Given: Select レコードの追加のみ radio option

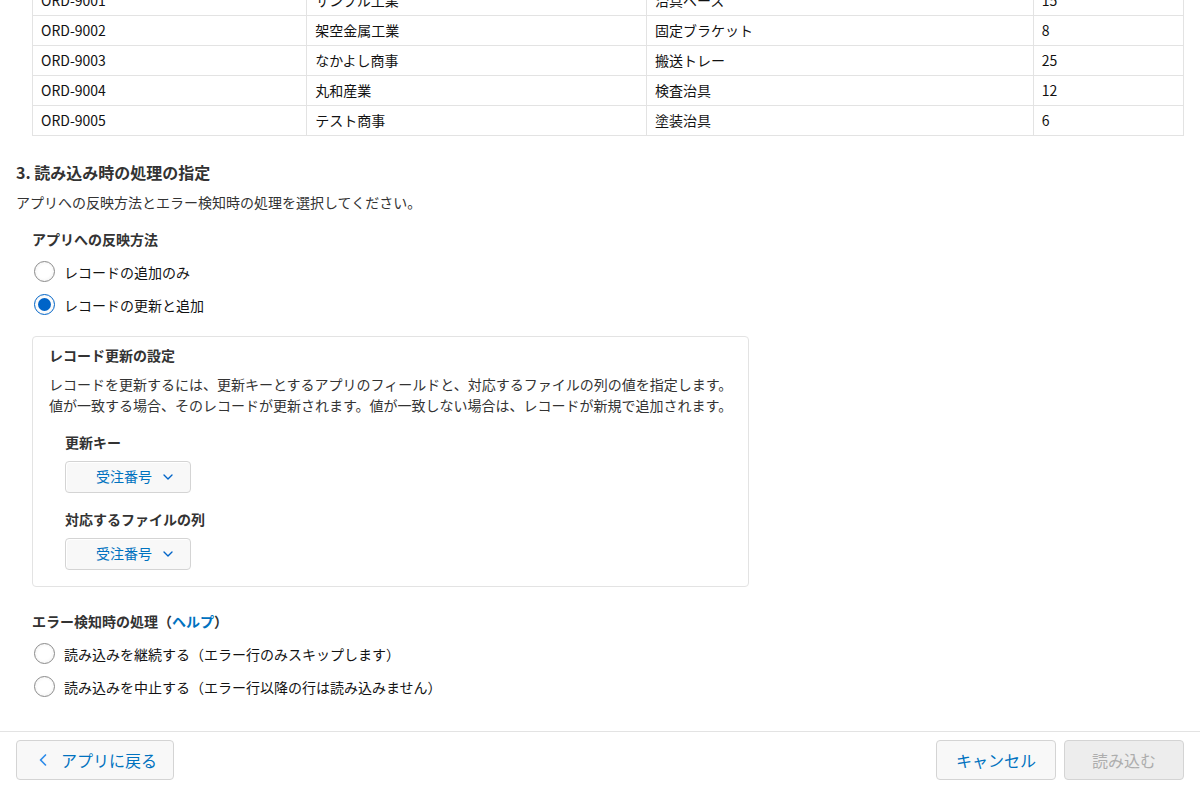Looking at the screenshot, I should tap(44, 272).
